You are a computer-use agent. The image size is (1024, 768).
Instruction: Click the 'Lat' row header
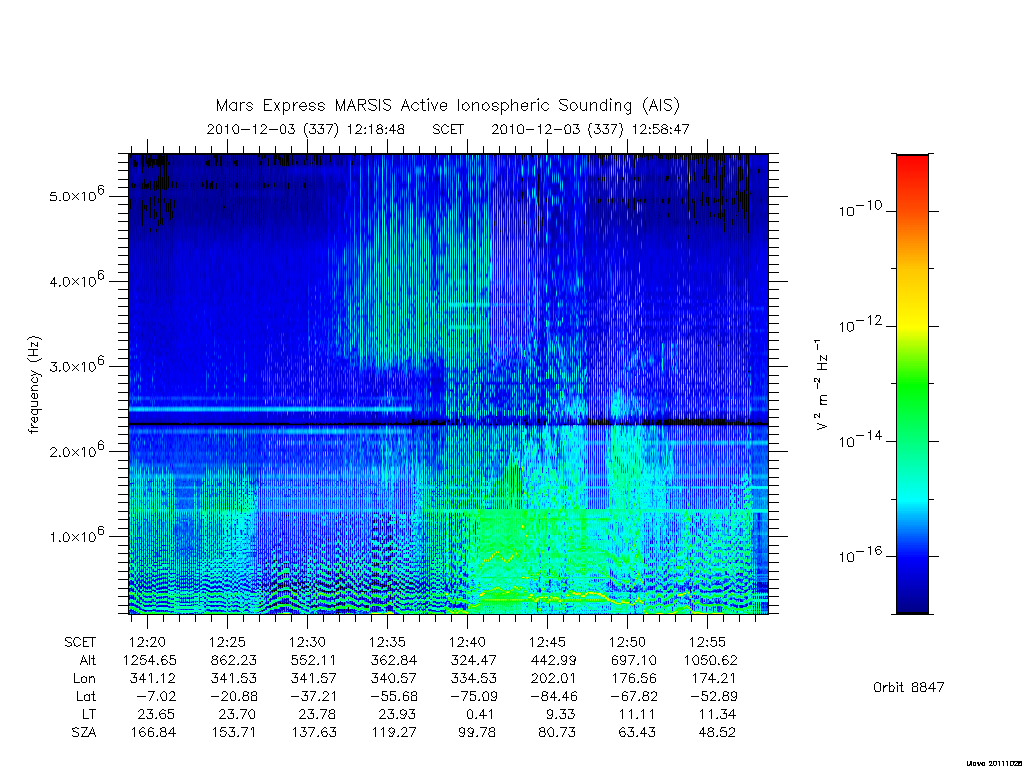(x=86, y=696)
